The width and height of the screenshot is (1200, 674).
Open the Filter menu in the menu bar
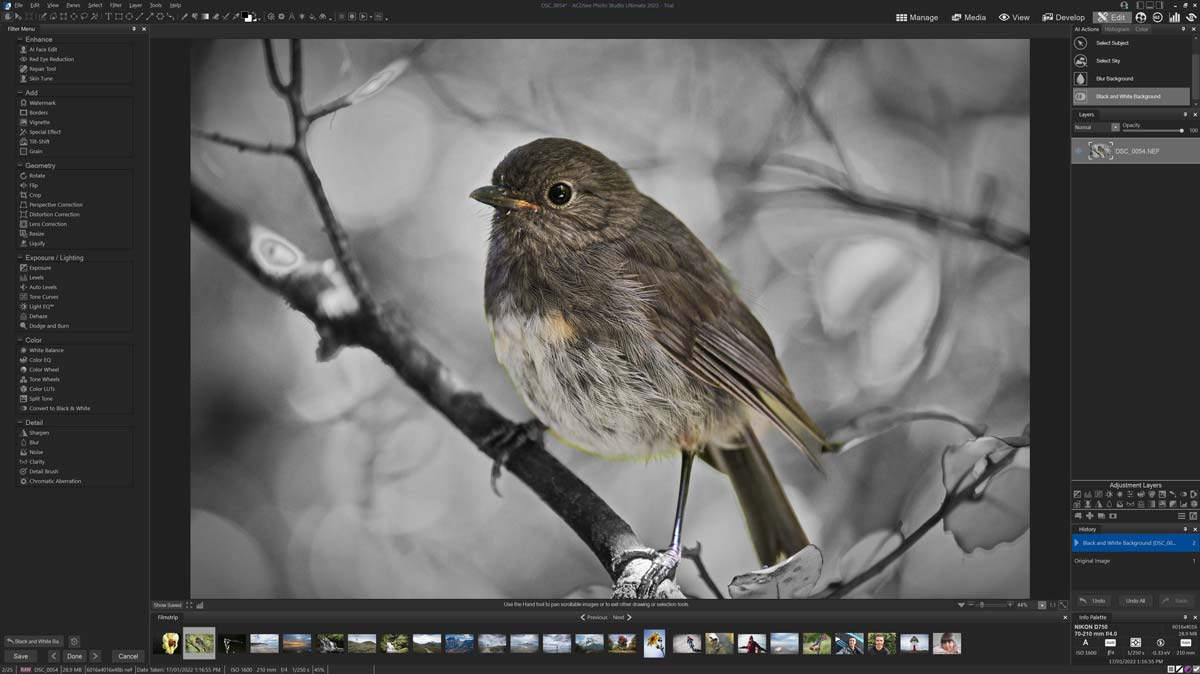click(x=118, y=4)
